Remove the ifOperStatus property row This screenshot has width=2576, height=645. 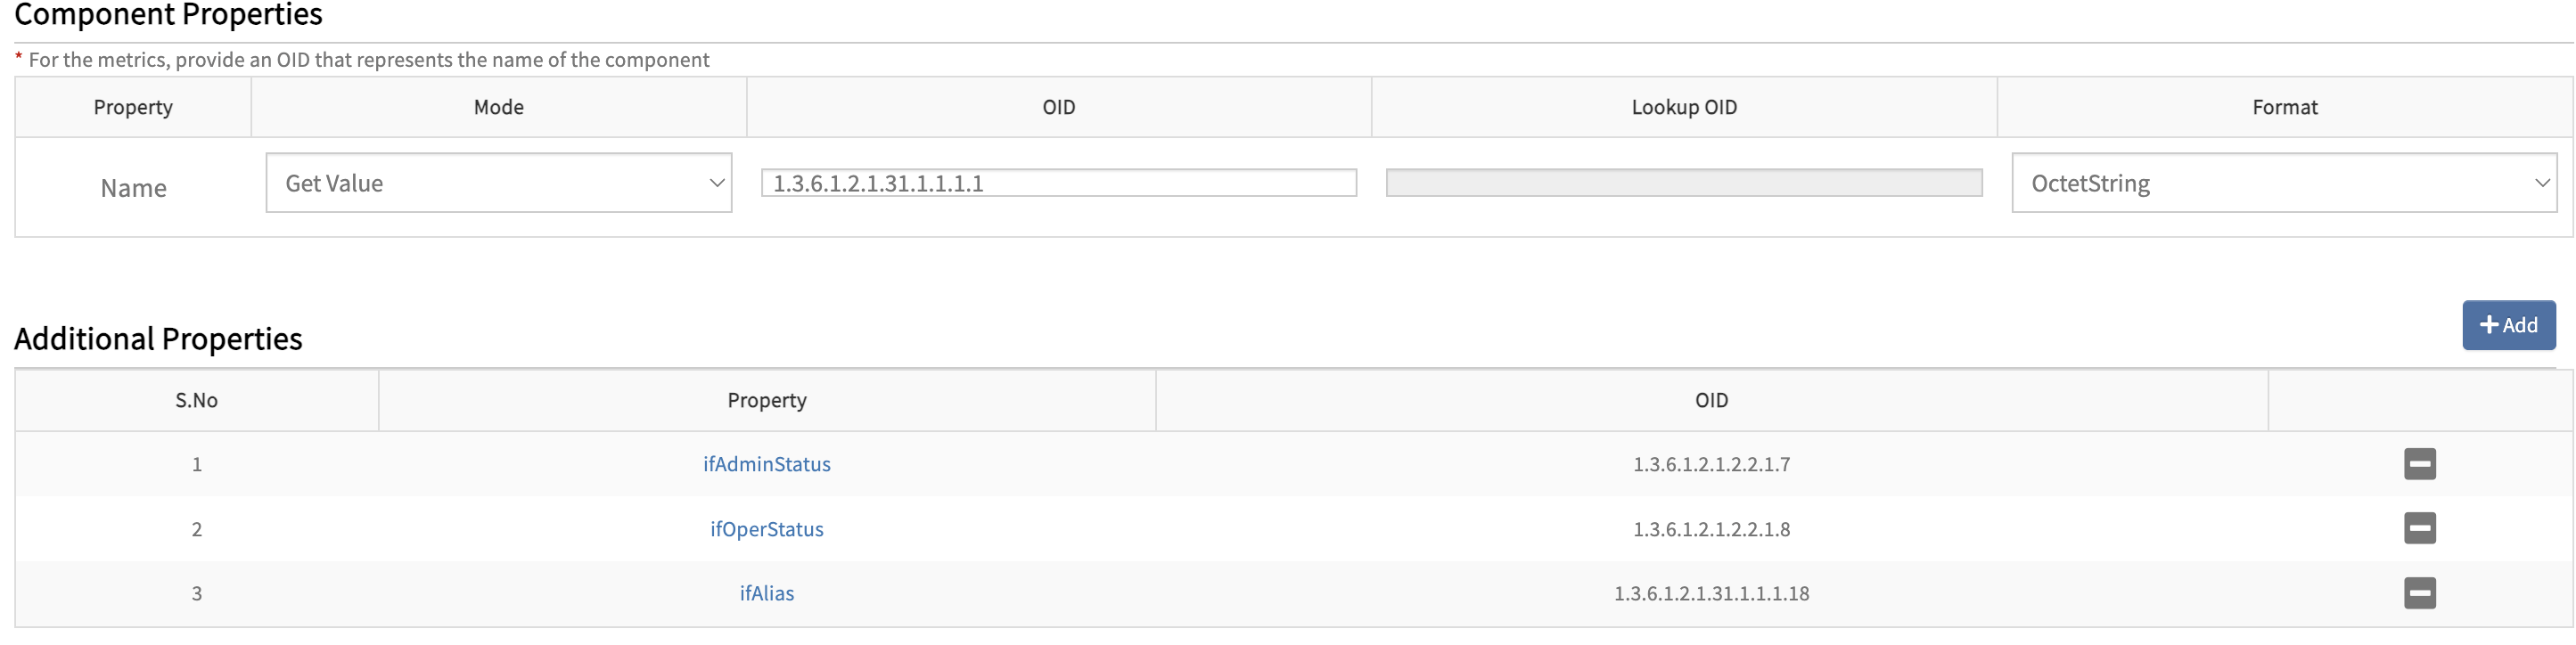pyautogui.click(x=2419, y=528)
